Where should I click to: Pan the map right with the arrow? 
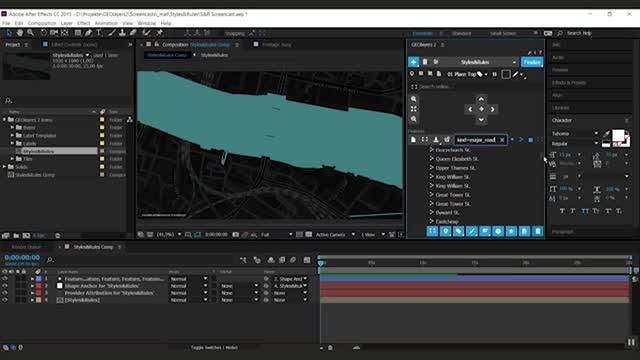(493, 109)
